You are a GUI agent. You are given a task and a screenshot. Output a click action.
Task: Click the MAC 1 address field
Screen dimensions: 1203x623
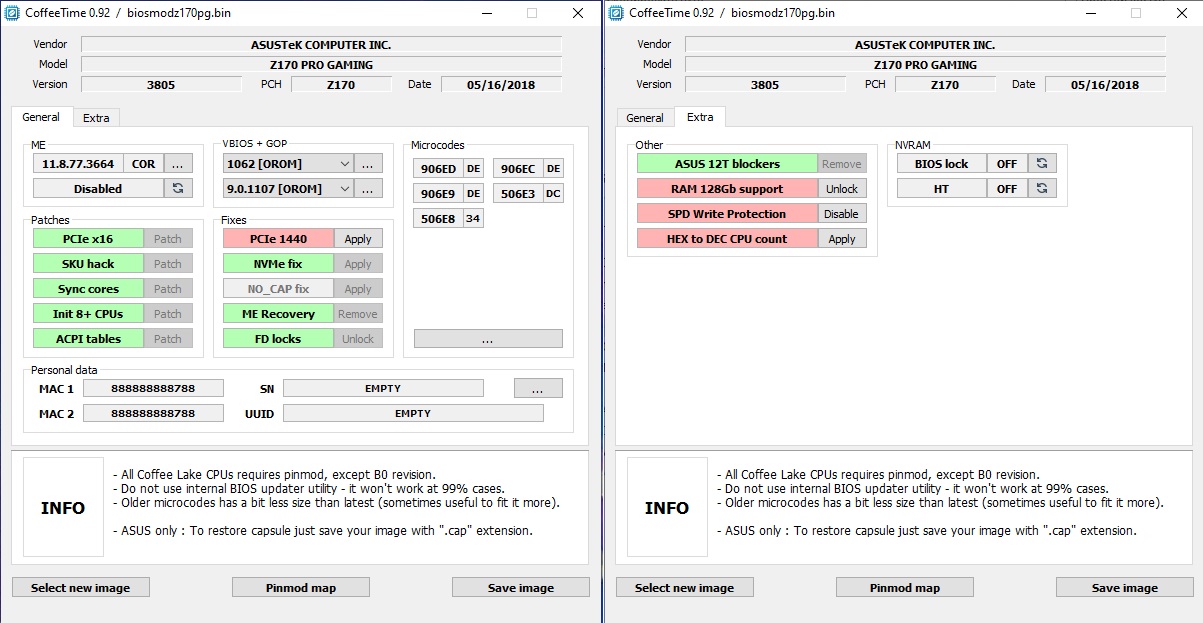[153, 388]
